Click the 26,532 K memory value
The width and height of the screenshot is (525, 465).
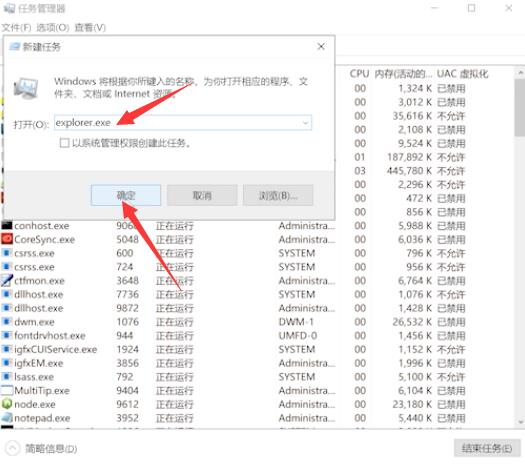[x=412, y=322]
